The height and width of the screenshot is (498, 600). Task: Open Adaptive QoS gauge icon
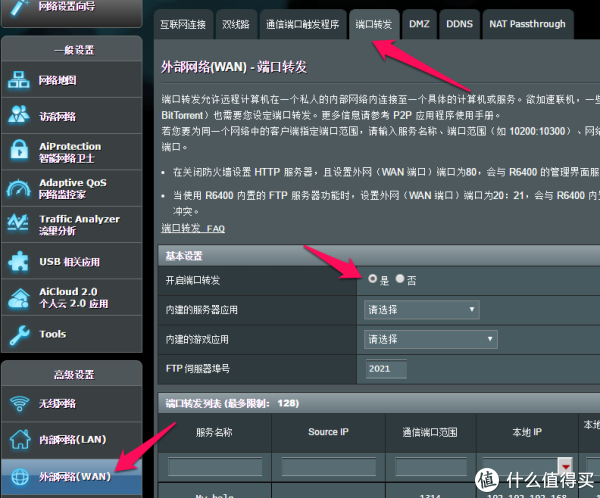click(19, 188)
